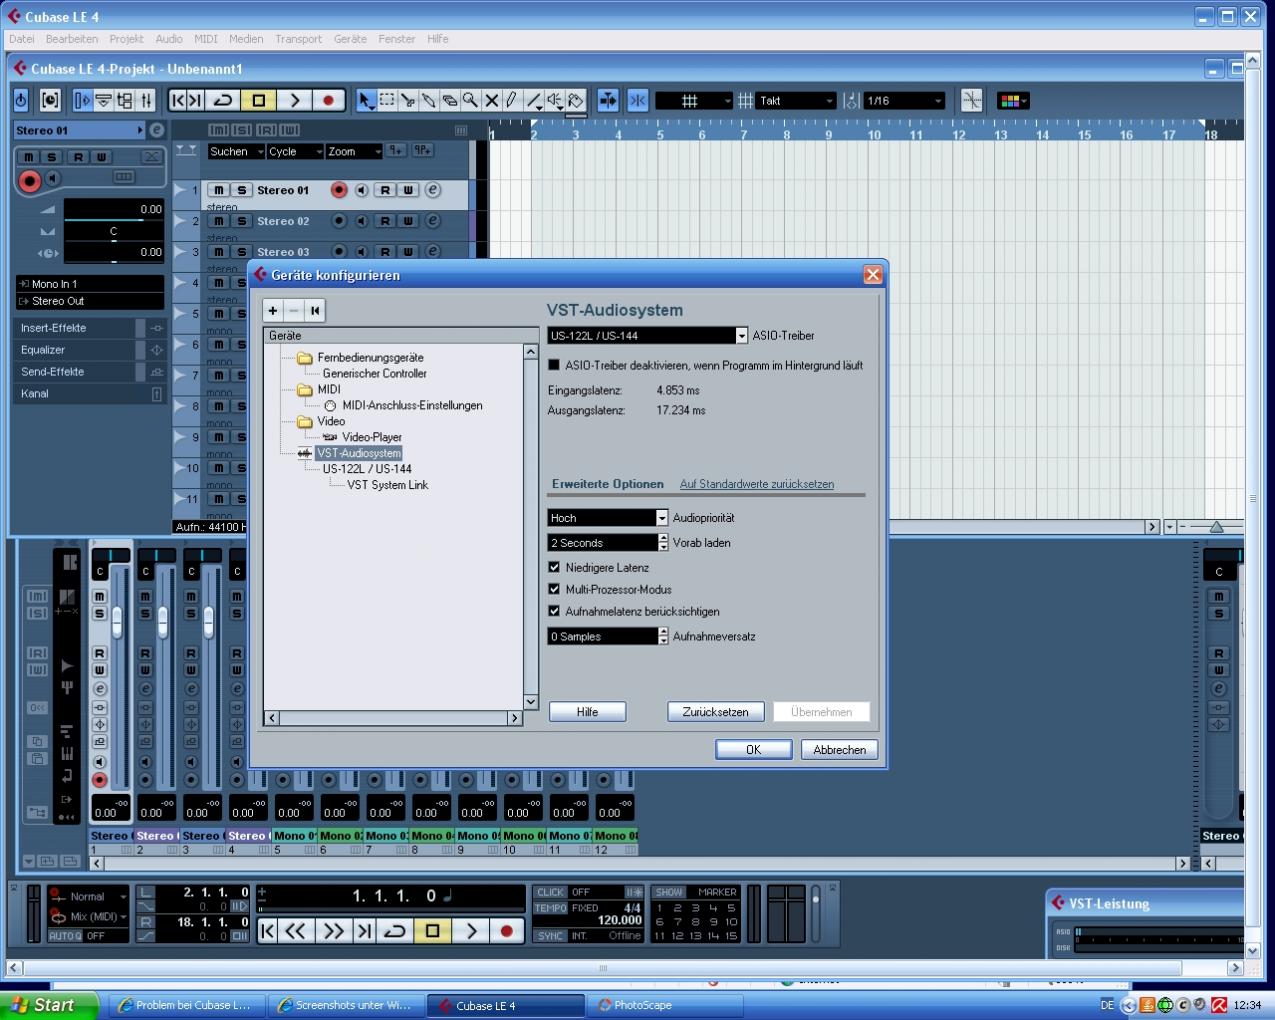Select US-122L / US-144 tree item

[x=367, y=469]
